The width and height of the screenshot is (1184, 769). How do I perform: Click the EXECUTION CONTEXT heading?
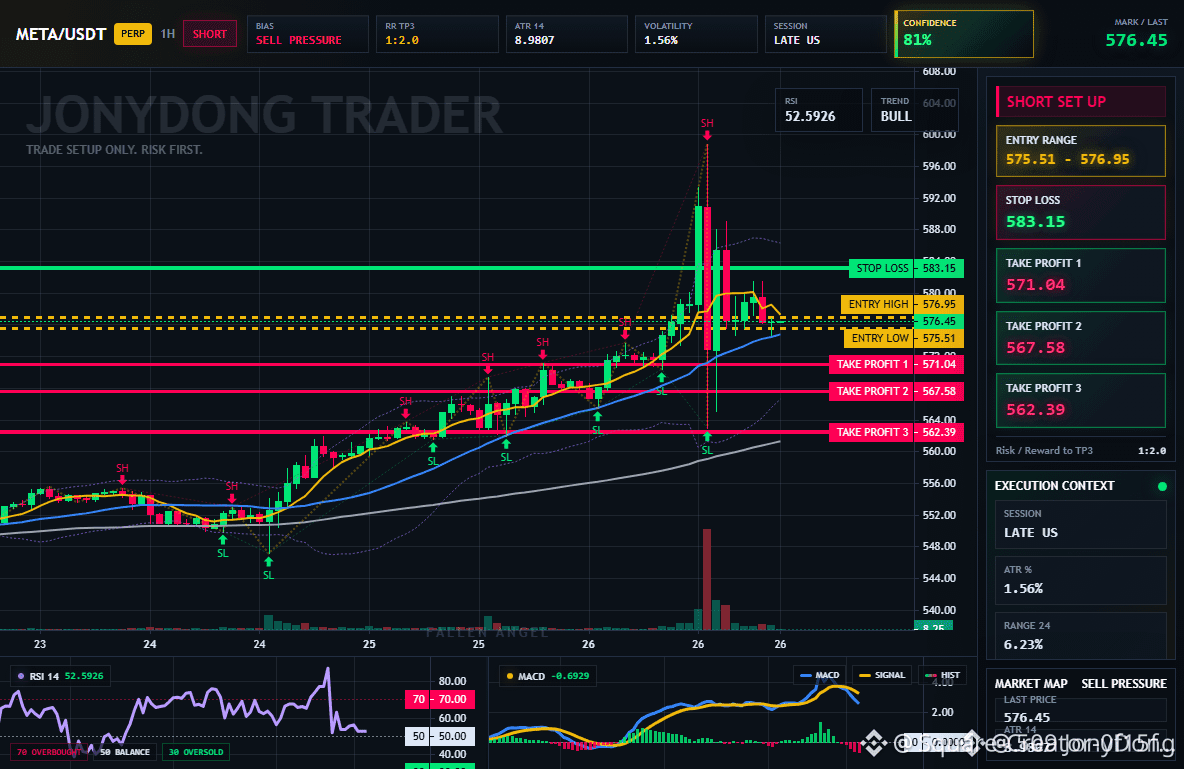click(1054, 486)
